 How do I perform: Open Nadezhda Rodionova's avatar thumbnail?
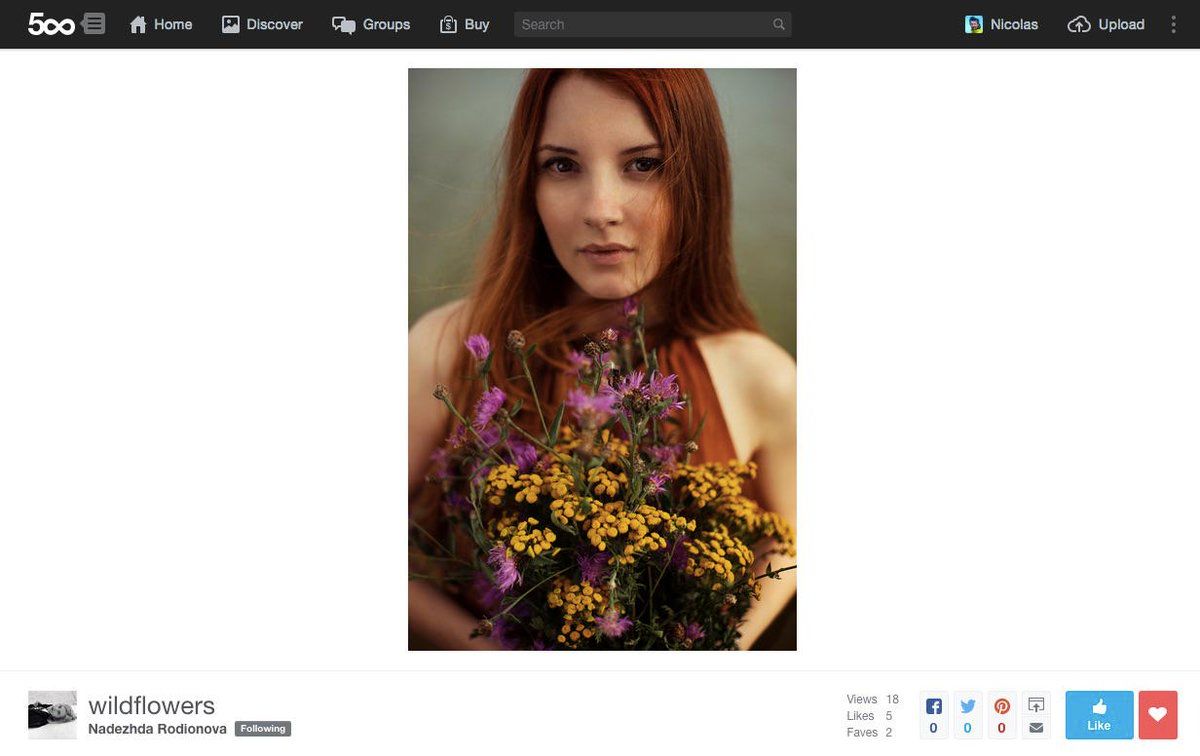tap(52, 714)
